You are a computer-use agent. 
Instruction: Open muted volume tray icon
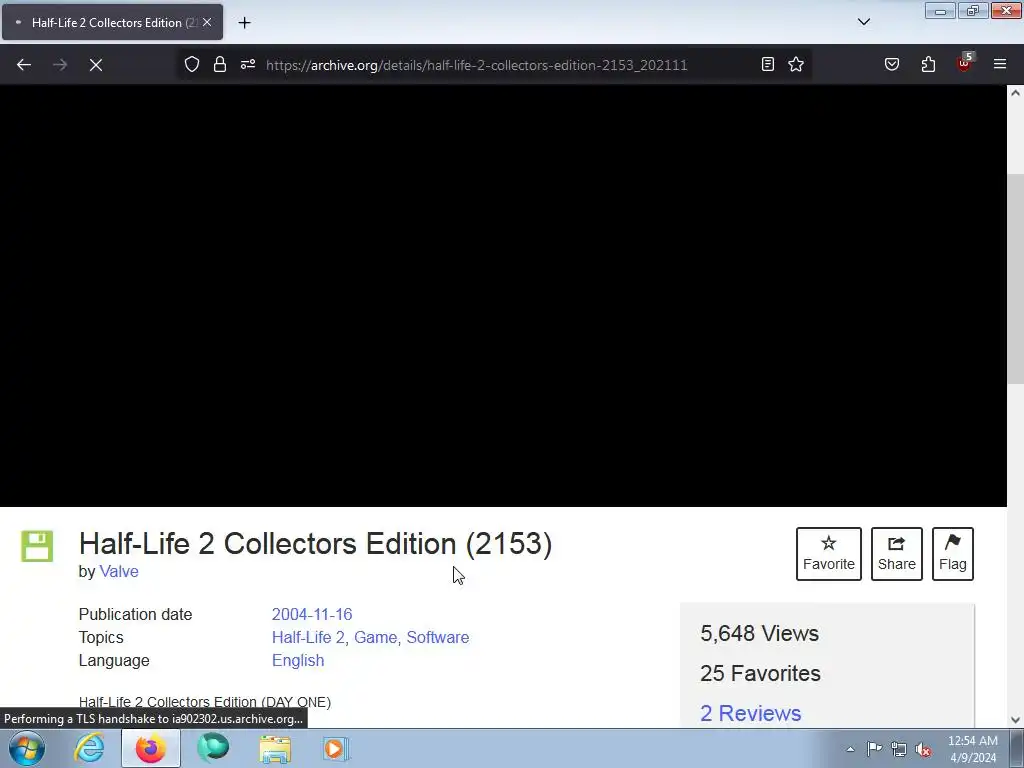click(923, 749)
